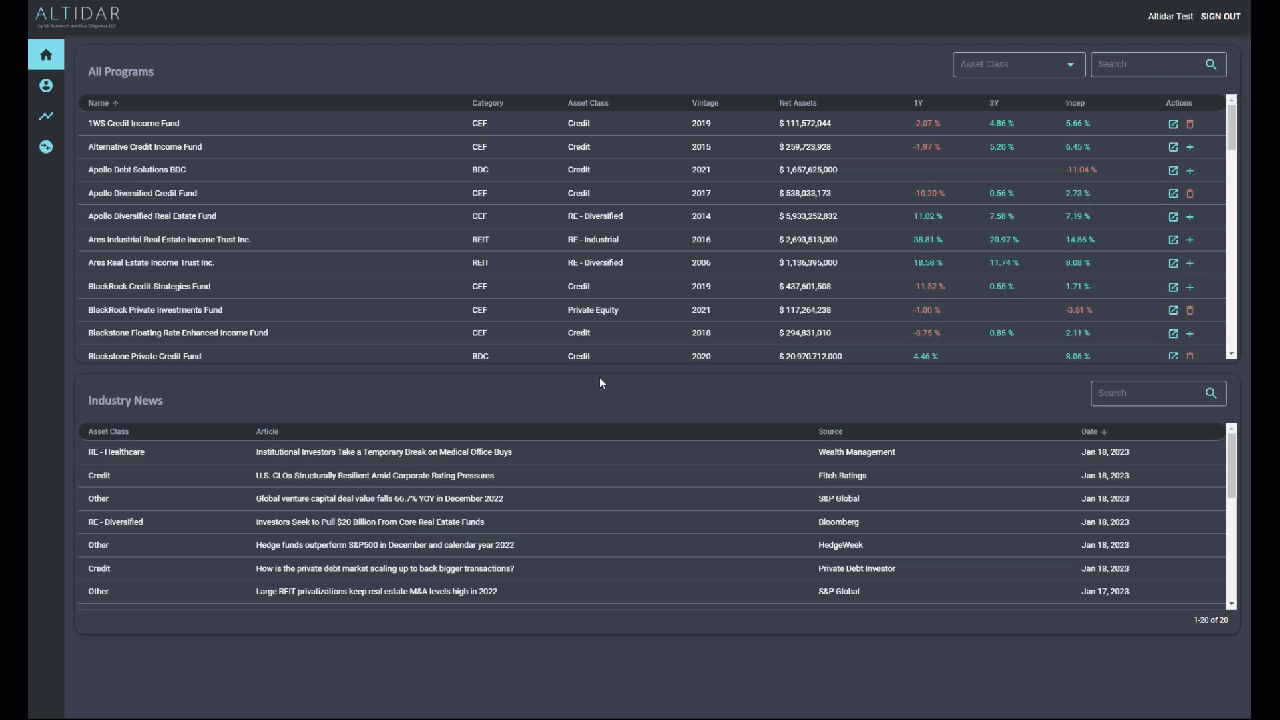Click the globe icon in the sidebar
The height and width of the screenshot is (720, 1280).
point(46,147)
